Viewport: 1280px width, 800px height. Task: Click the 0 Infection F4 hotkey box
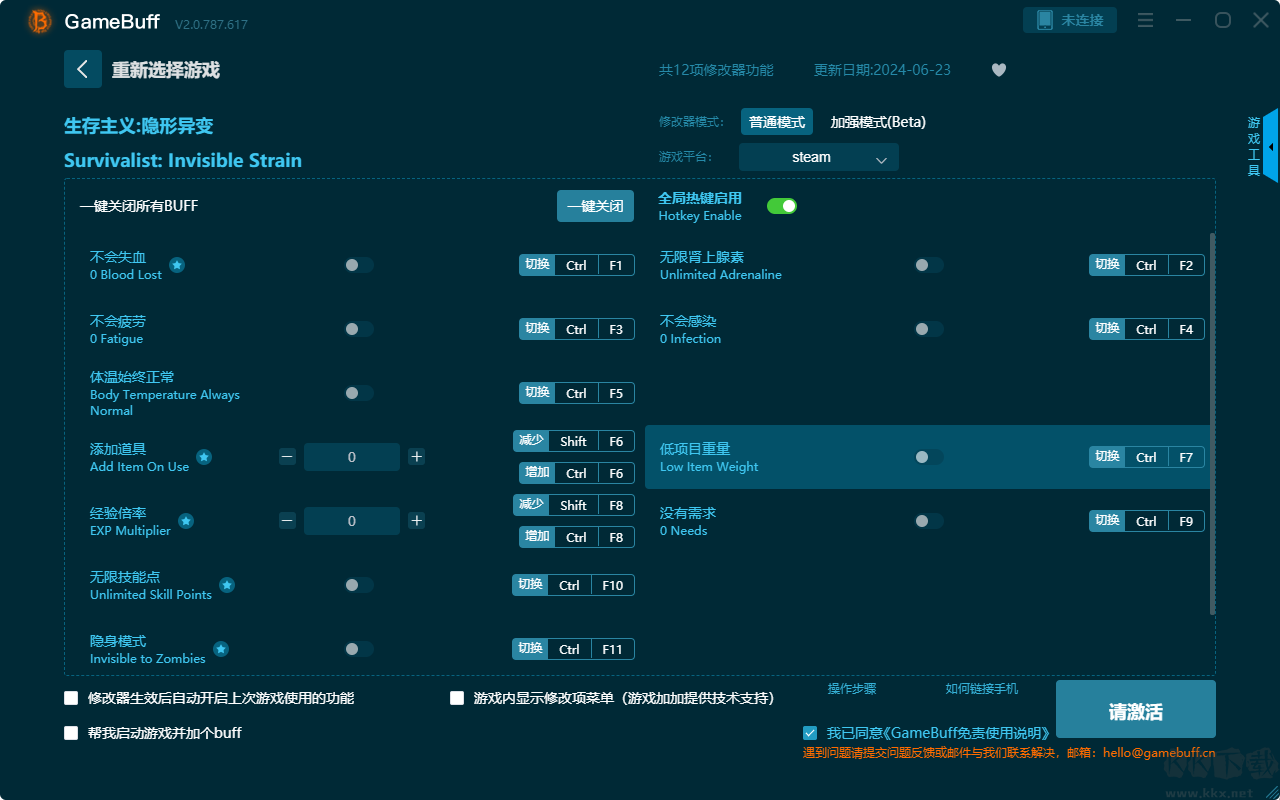[1147, 329]
